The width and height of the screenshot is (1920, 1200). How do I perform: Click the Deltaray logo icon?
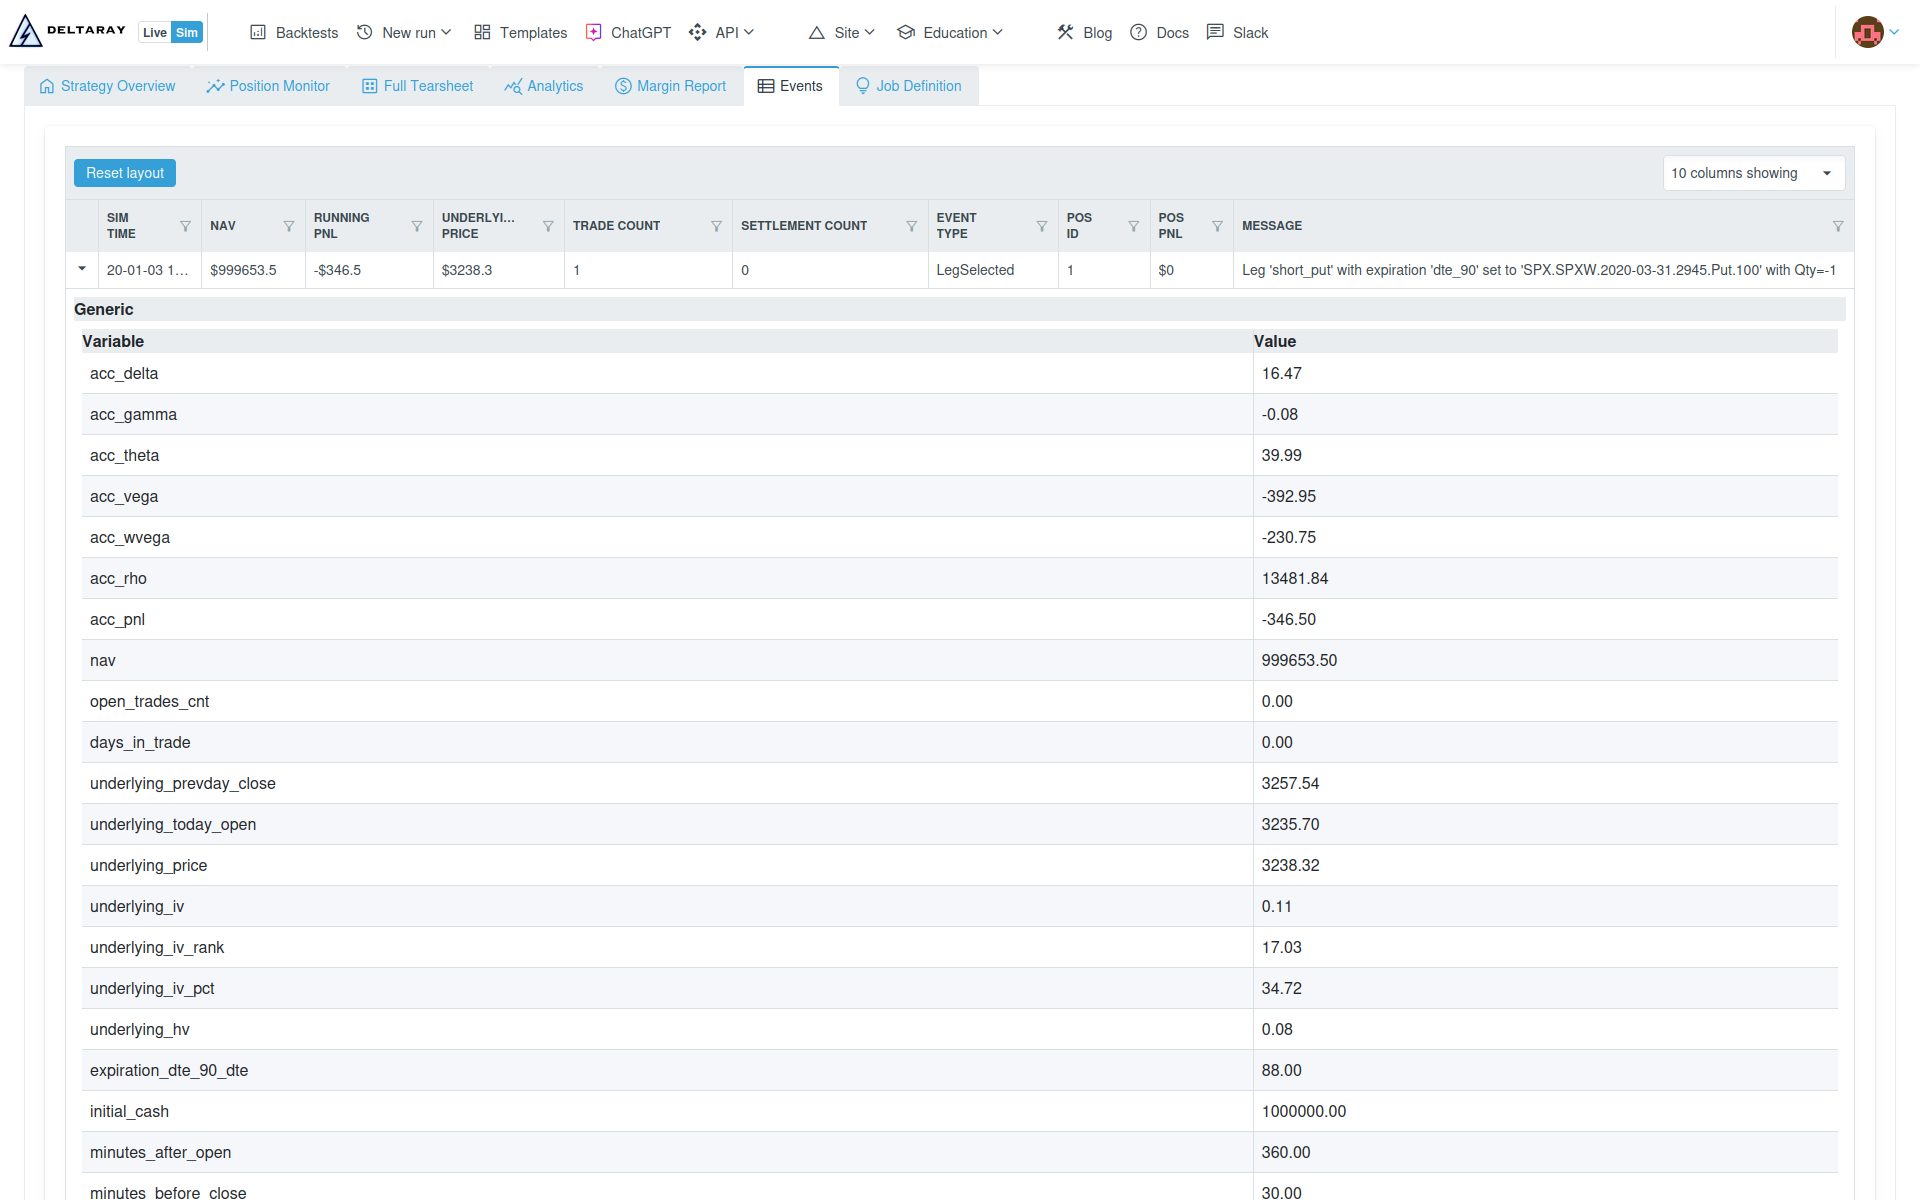[x=25, y=32]
